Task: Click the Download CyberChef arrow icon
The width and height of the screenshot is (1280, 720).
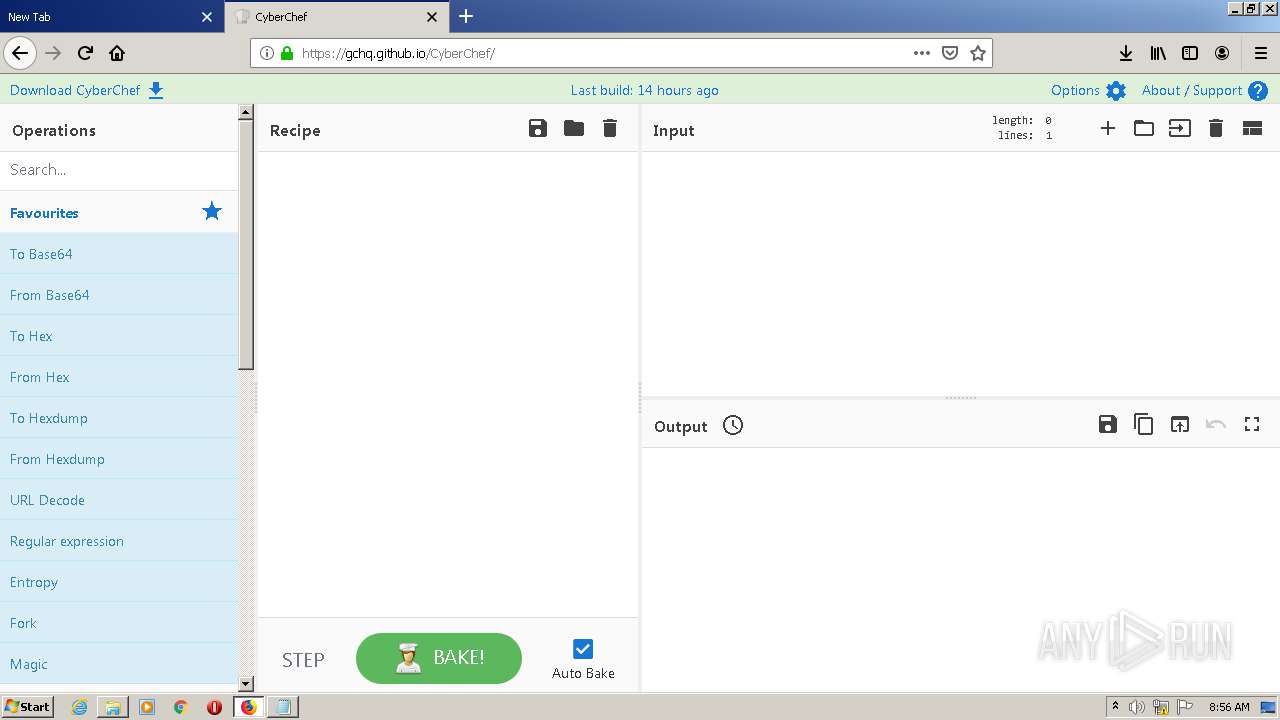Action: tap(156, 90)
